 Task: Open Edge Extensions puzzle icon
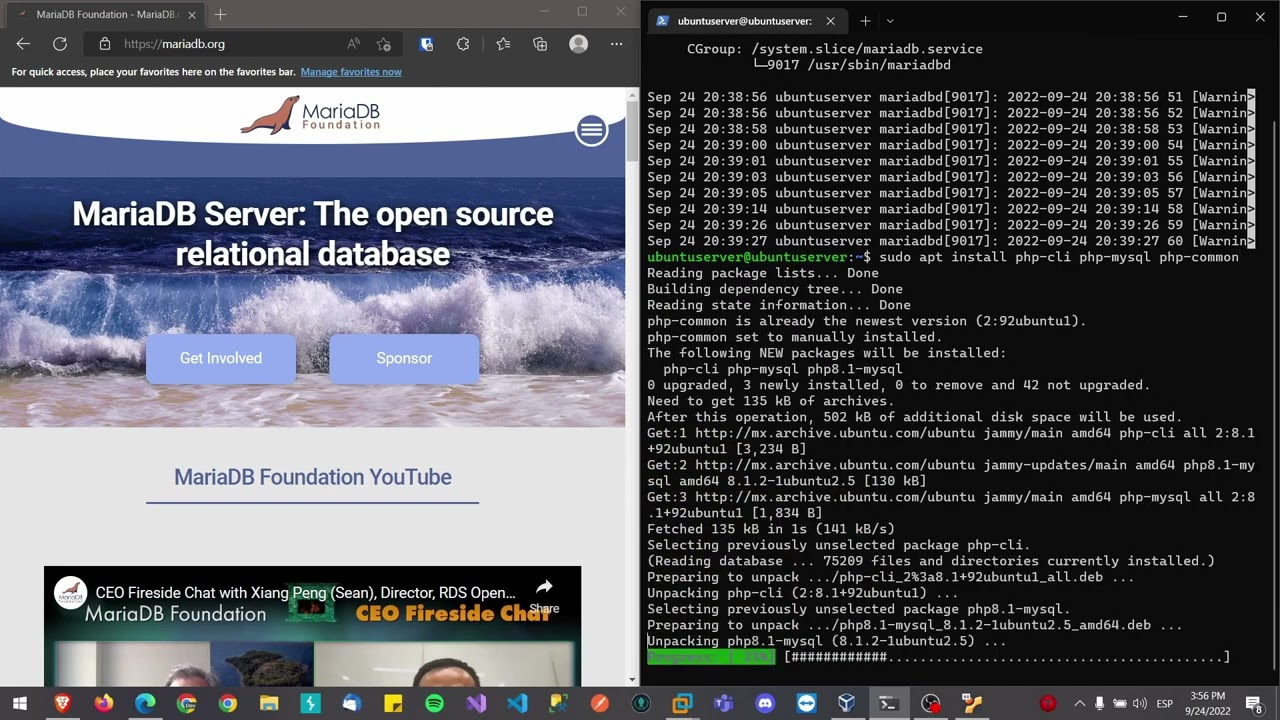(463, 44)
